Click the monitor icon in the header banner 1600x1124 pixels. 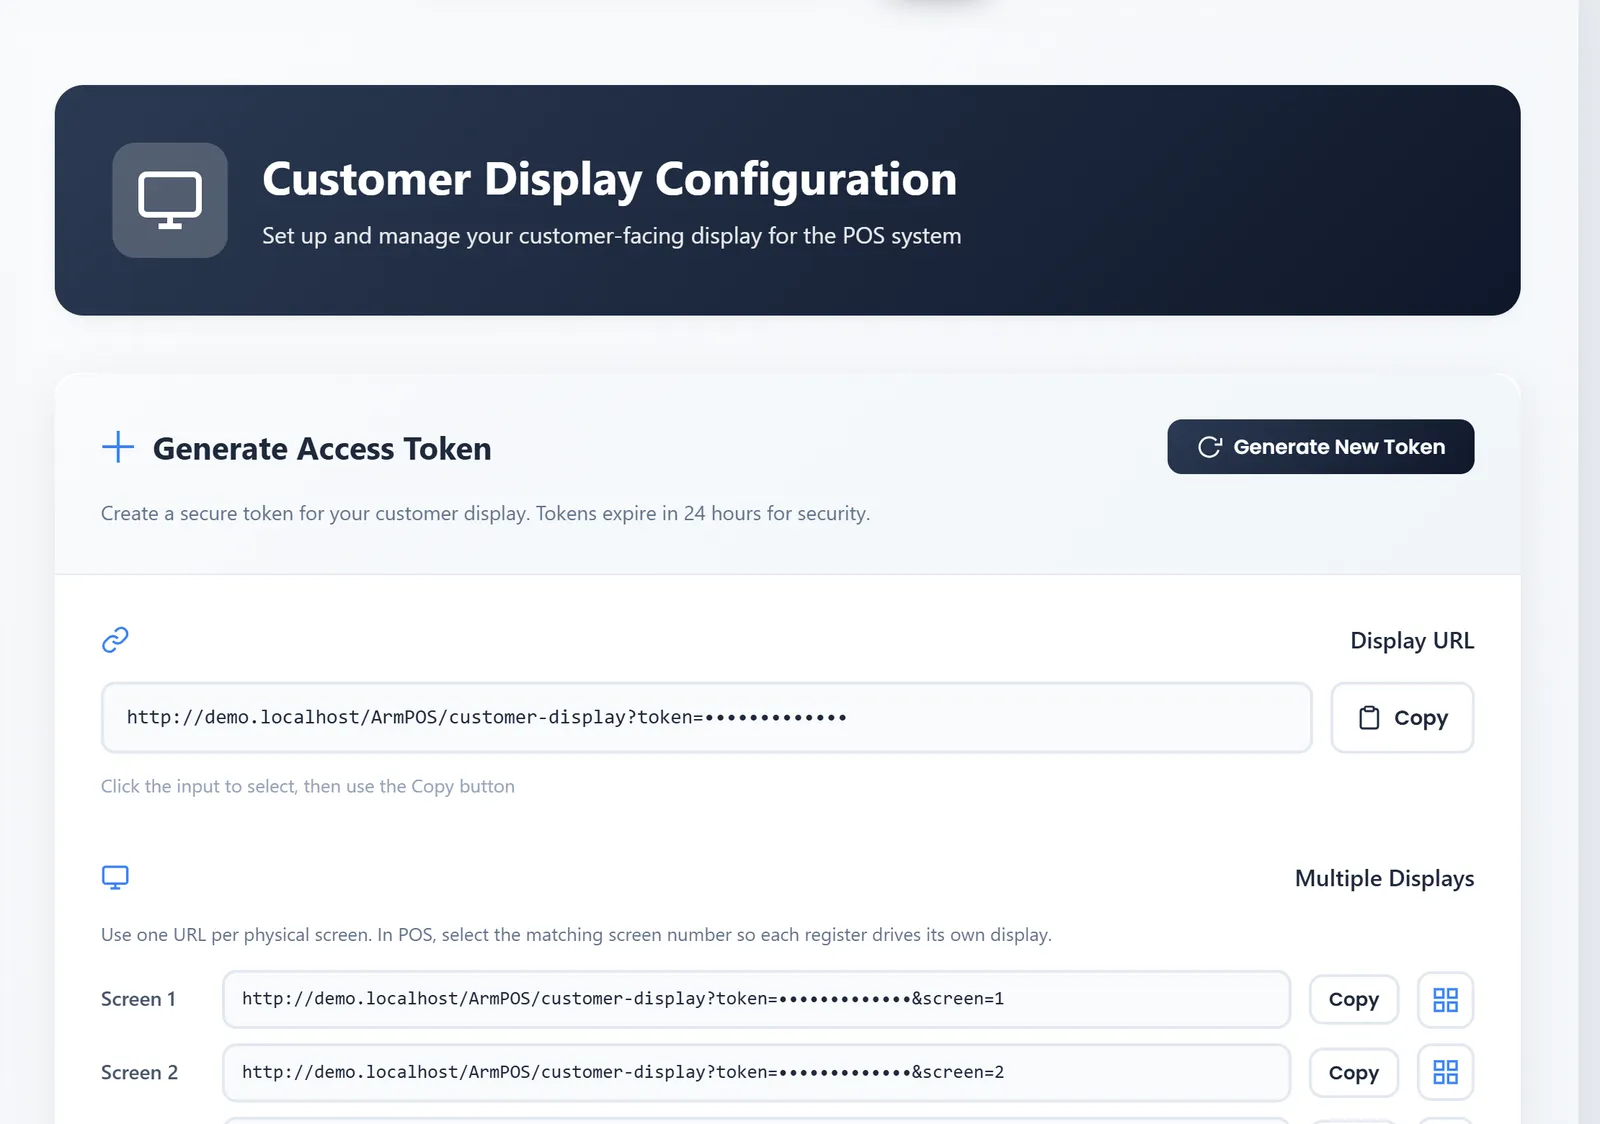pyautogui.click(x=170, y=200)
